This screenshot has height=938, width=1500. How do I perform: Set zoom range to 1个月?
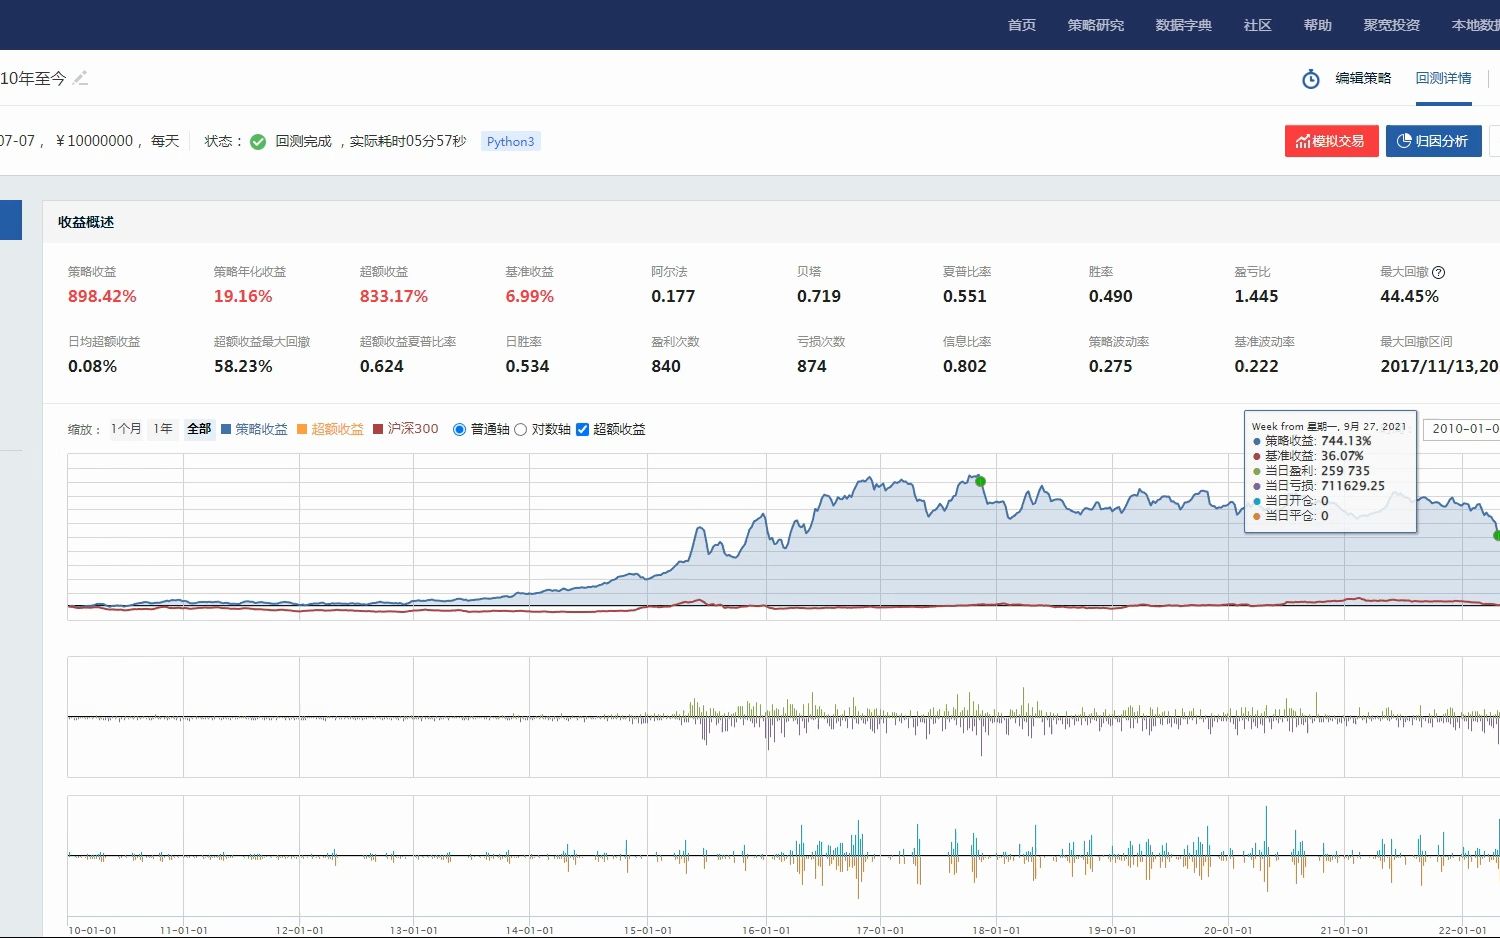pos(126,429)
